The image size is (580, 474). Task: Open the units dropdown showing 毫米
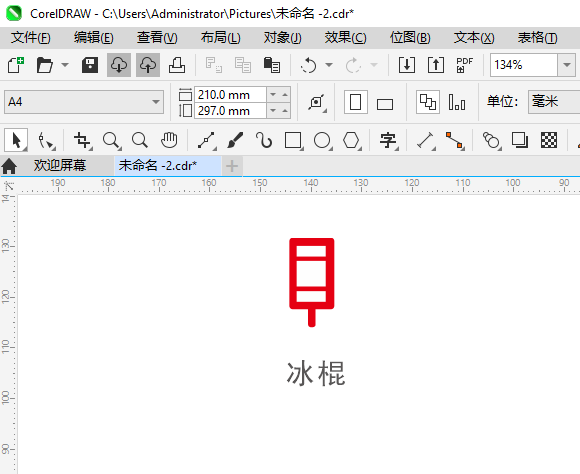[554, 102]
